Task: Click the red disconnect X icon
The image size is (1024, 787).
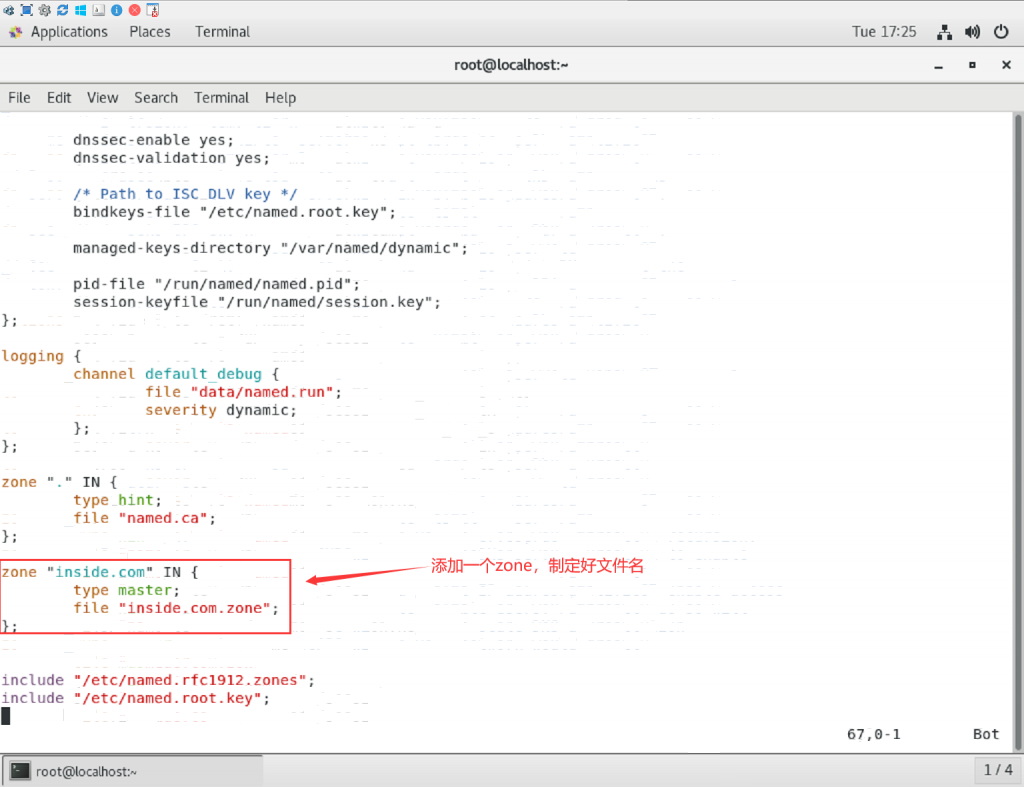Action: point(134,10)
